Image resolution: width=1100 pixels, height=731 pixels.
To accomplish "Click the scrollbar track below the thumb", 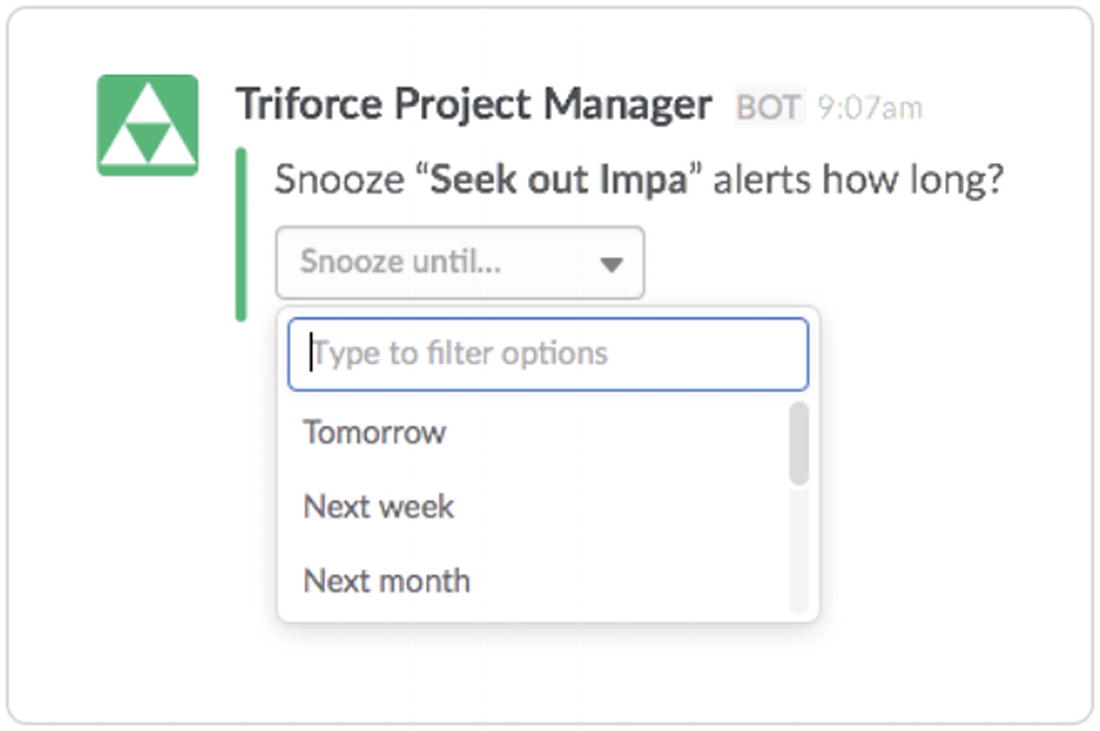I will point(798,550).
